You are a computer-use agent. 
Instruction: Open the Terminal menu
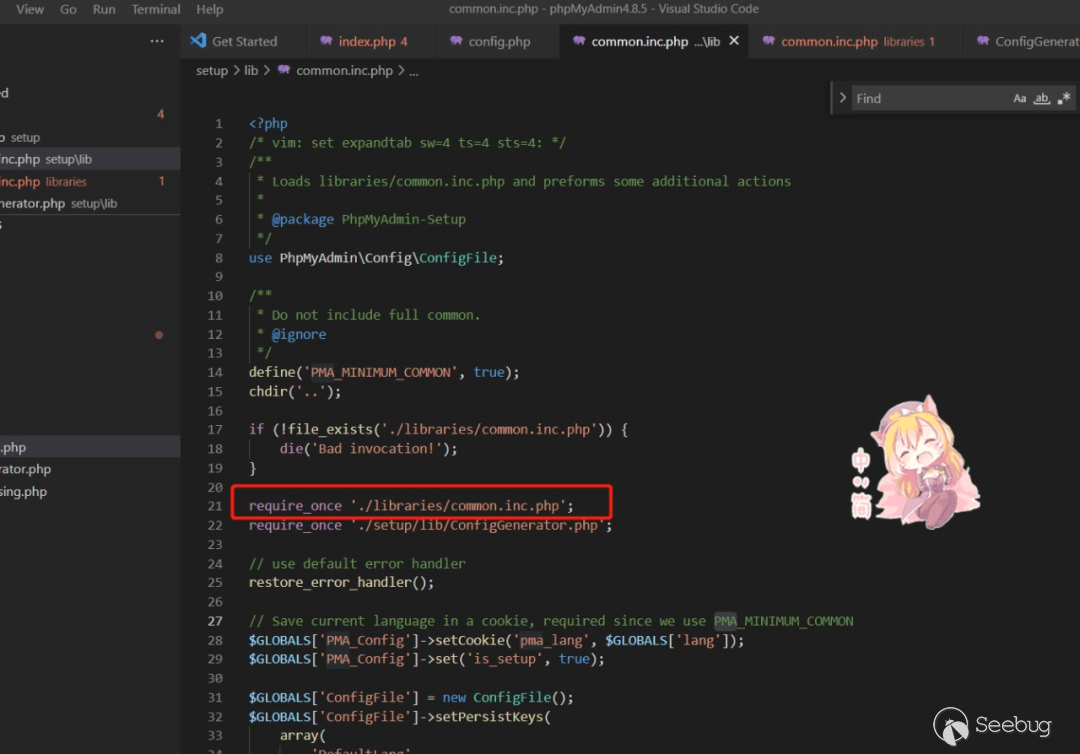pyautogui.click(x=156, y=9)
